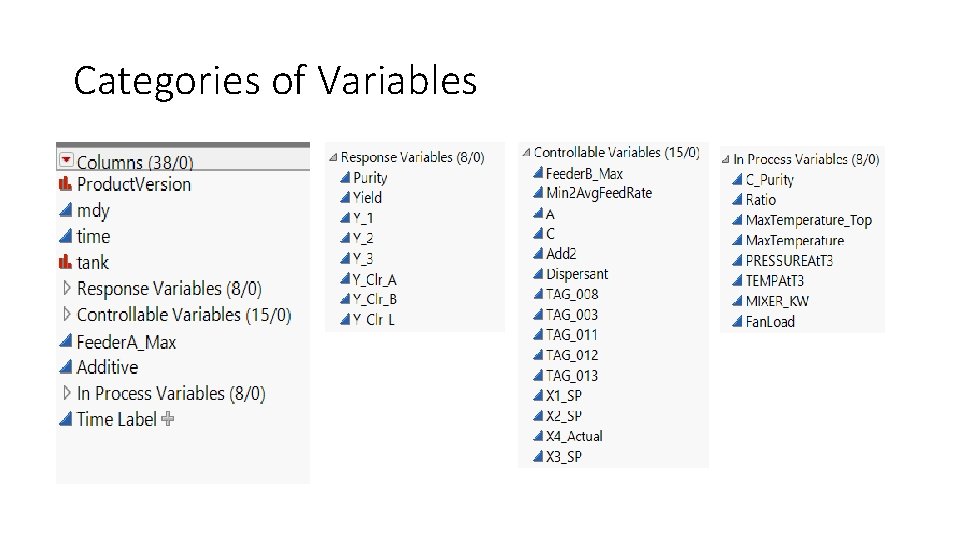The image size is (960, 540).
Task: Select the MIXER_KW column
Action: tap(777, 301)
